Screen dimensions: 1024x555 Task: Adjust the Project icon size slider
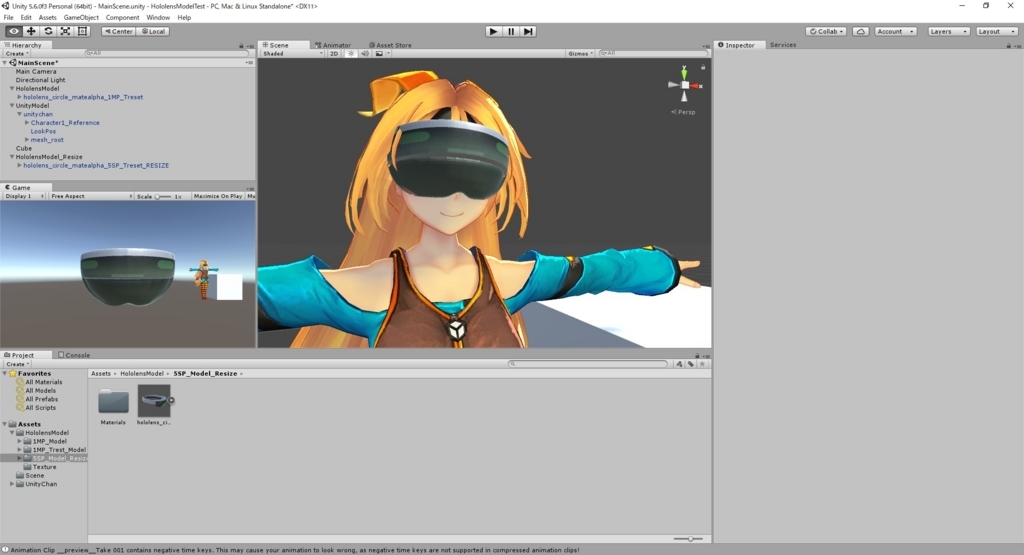688,539
